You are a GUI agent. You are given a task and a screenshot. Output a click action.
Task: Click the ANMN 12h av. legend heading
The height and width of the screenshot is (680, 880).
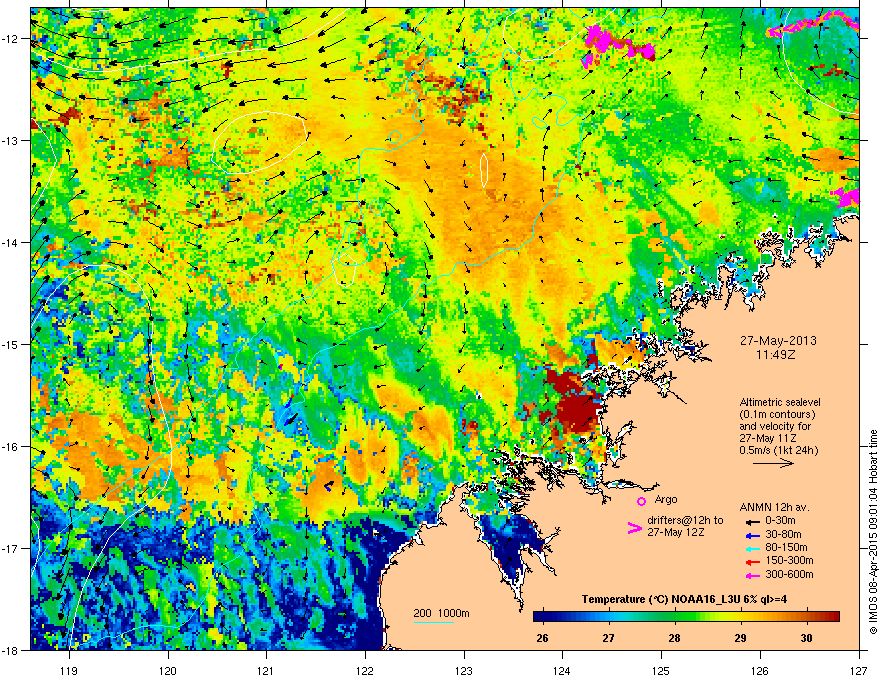774,507
